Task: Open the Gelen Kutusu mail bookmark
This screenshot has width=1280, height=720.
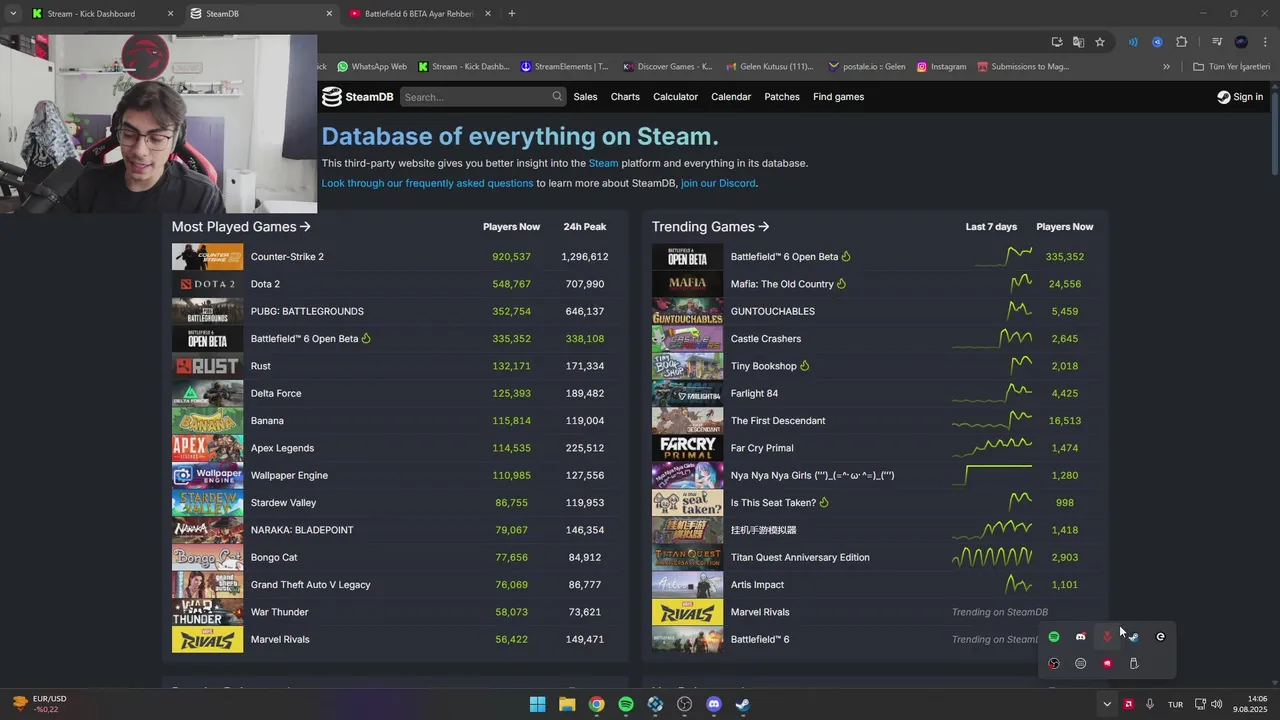Action: click(769, 67)
